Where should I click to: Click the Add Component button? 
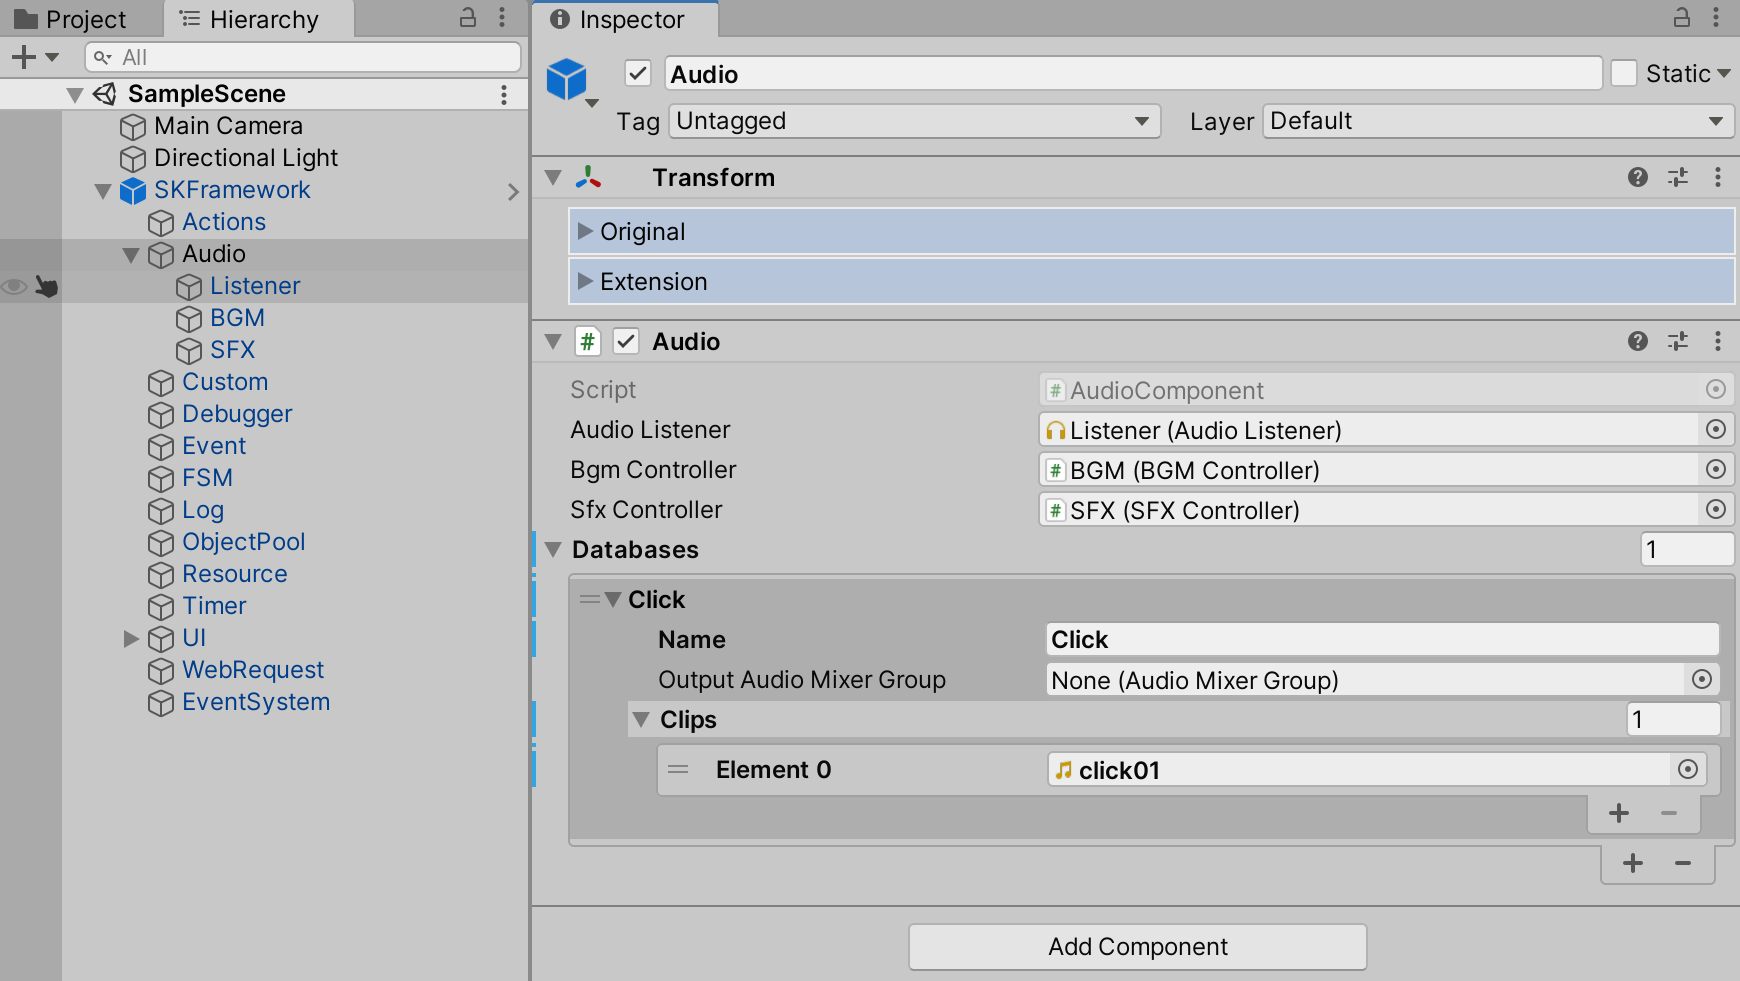1137,946
